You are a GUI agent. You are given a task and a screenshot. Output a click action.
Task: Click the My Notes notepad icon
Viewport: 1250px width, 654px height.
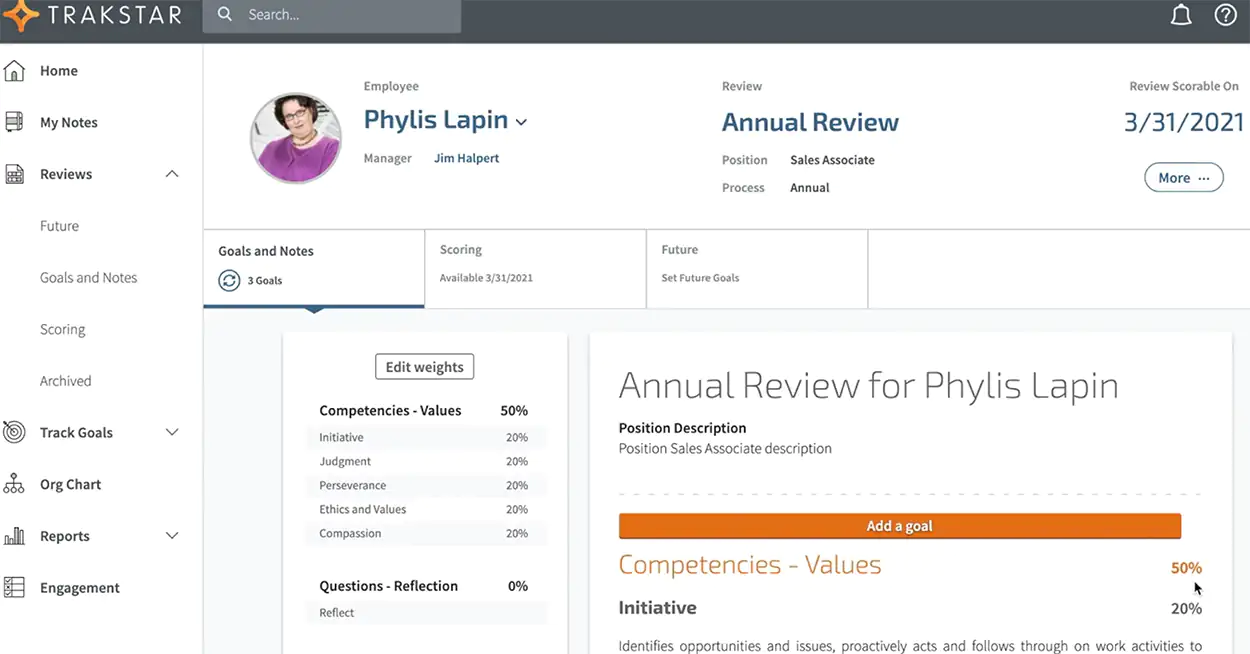click(x=14, y=122)
